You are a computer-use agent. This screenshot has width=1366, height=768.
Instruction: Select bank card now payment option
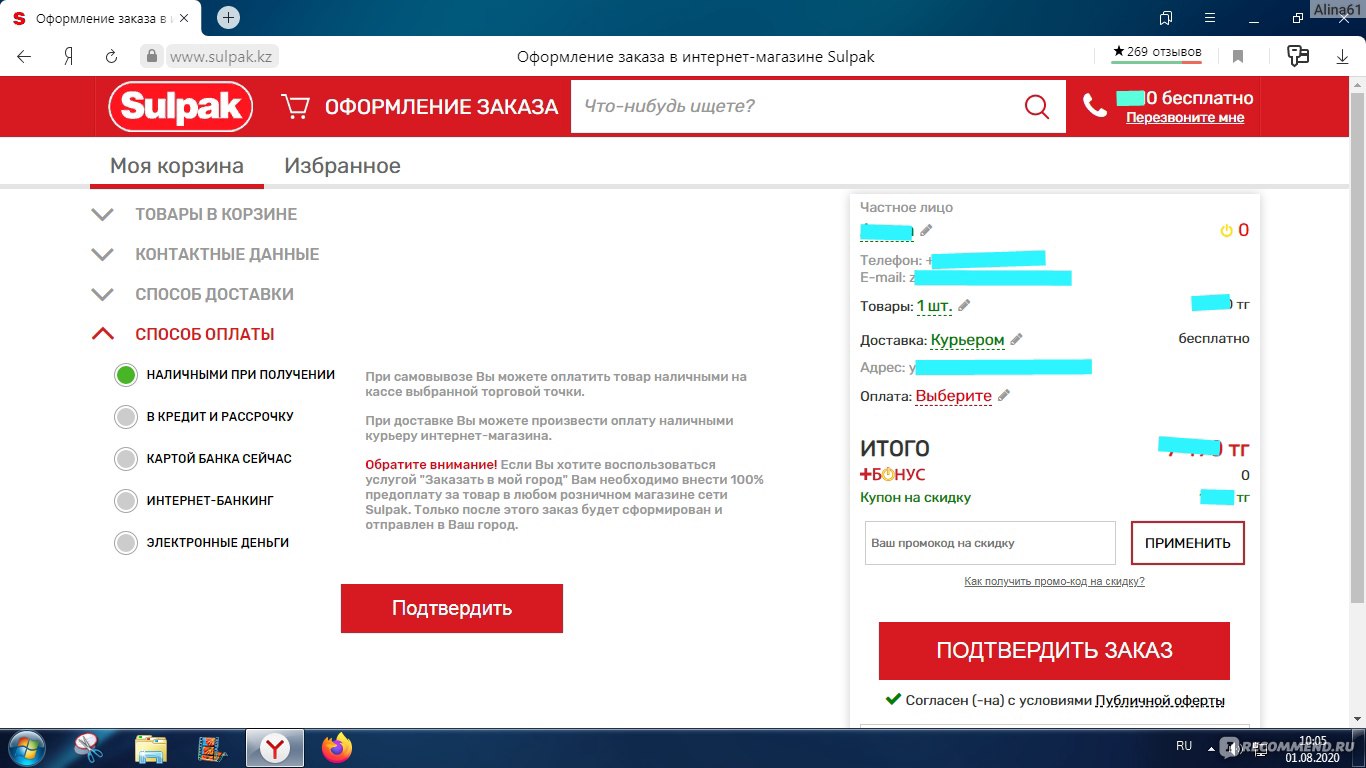[125, 459]
